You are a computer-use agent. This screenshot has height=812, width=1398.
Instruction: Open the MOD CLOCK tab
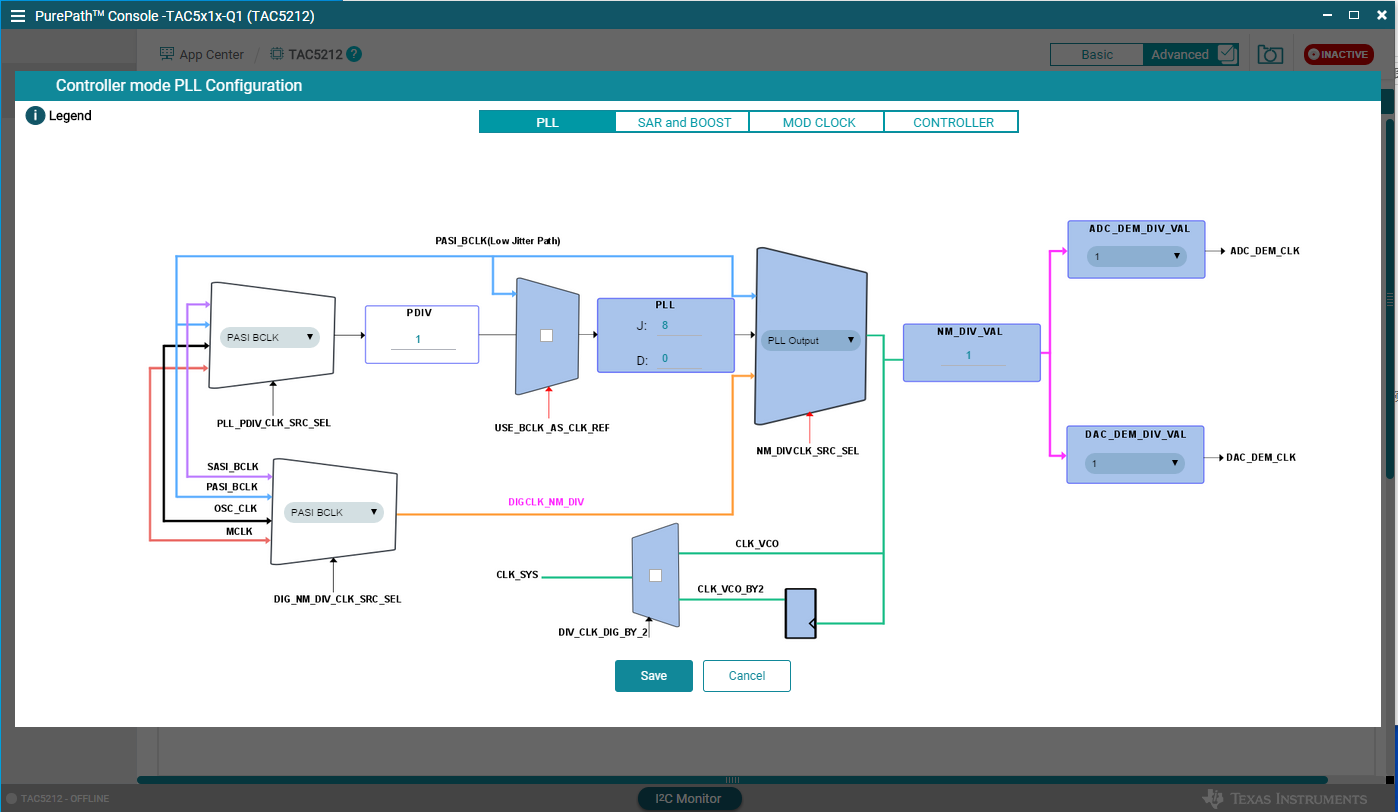tap(819, 122)
